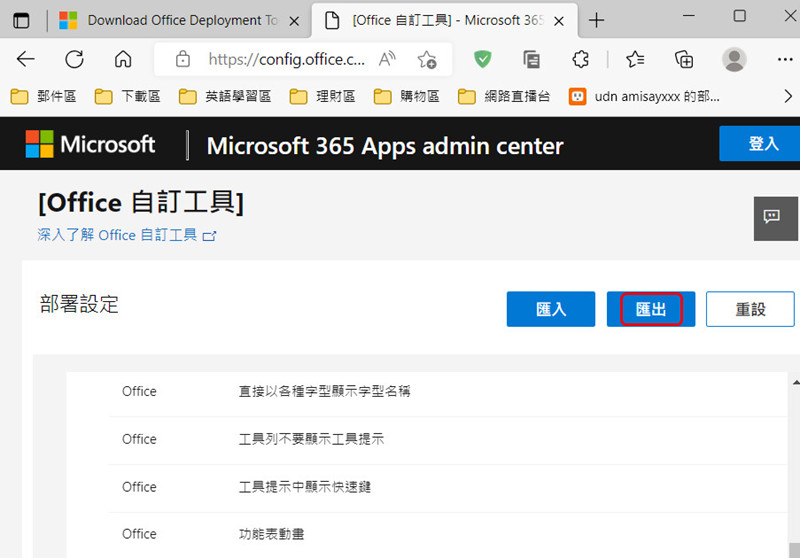
Task: Open the 深入了解 Office 自訂工具 link
Action: 127,235
